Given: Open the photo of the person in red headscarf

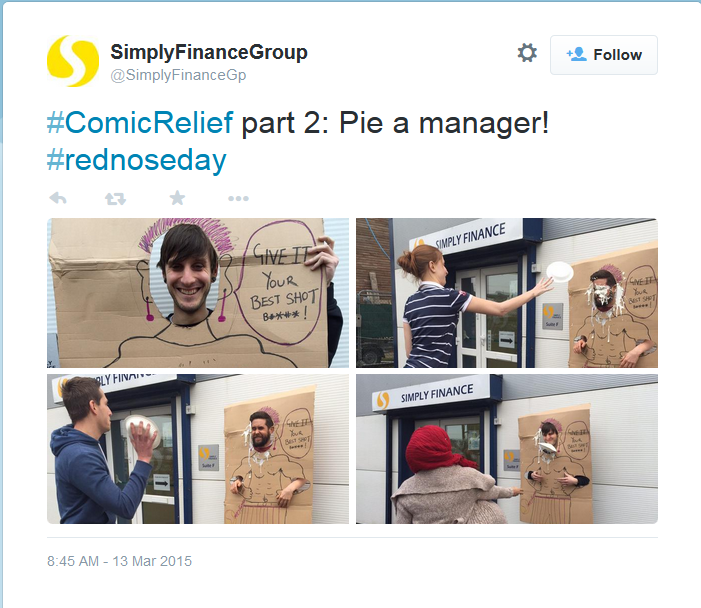Looking at the screenshot, I should point(507,449).
